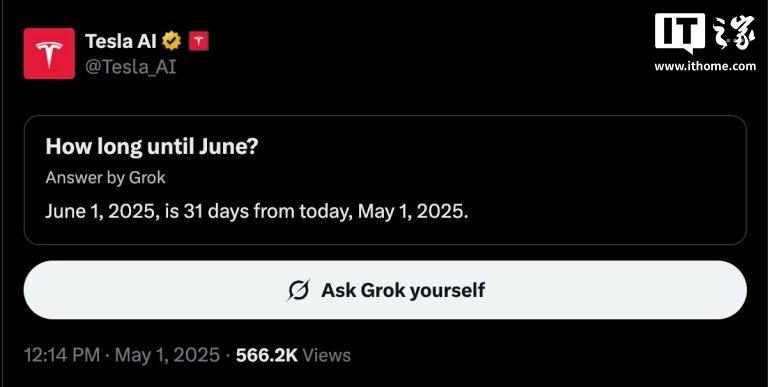Click the 'May 1, 2025' date in the footer

(167, 355)
